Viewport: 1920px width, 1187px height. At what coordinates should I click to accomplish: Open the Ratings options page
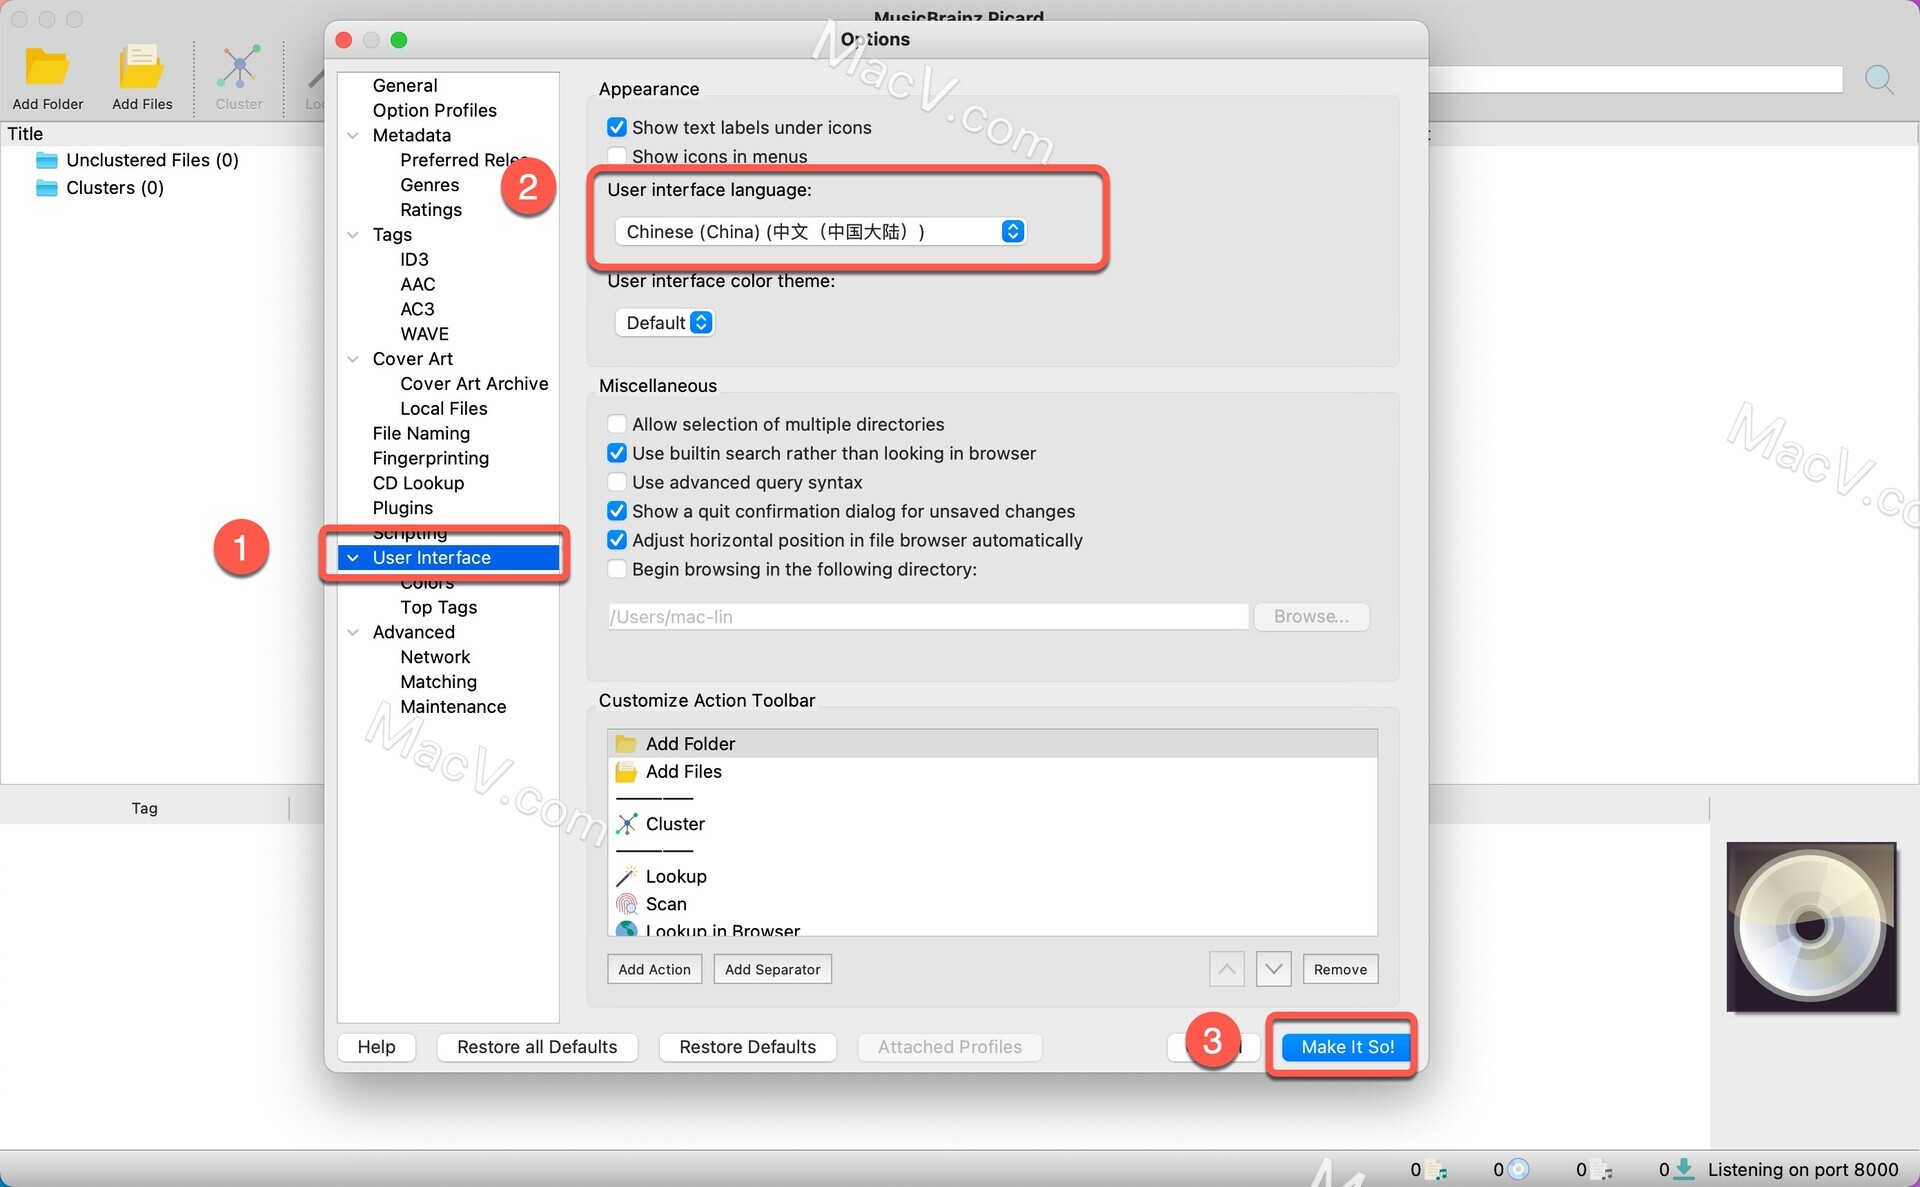[x=431, y=210]
